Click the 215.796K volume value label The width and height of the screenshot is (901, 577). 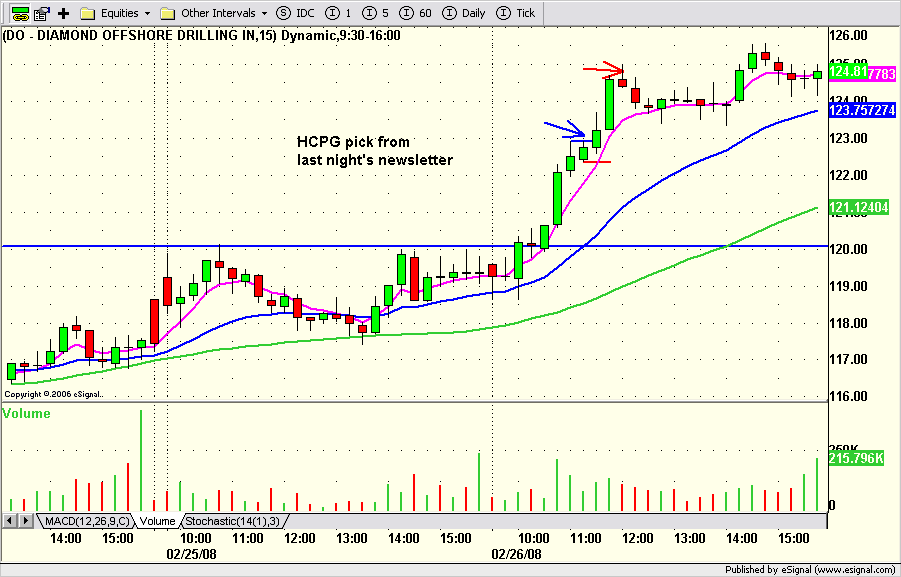(856, 458)
